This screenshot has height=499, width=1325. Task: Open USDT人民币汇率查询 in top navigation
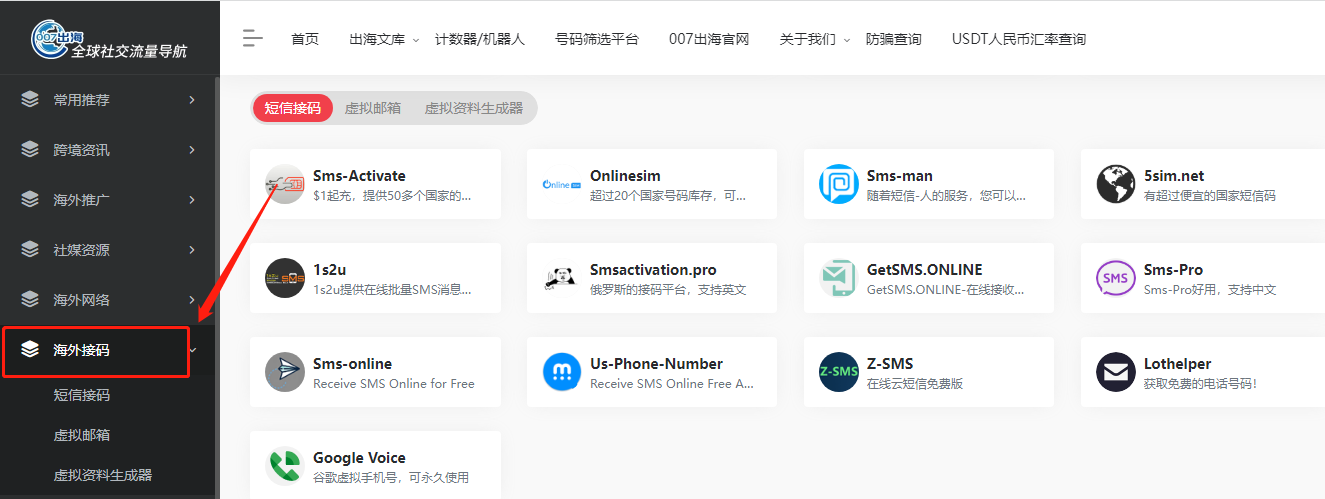click(1019, 40)
